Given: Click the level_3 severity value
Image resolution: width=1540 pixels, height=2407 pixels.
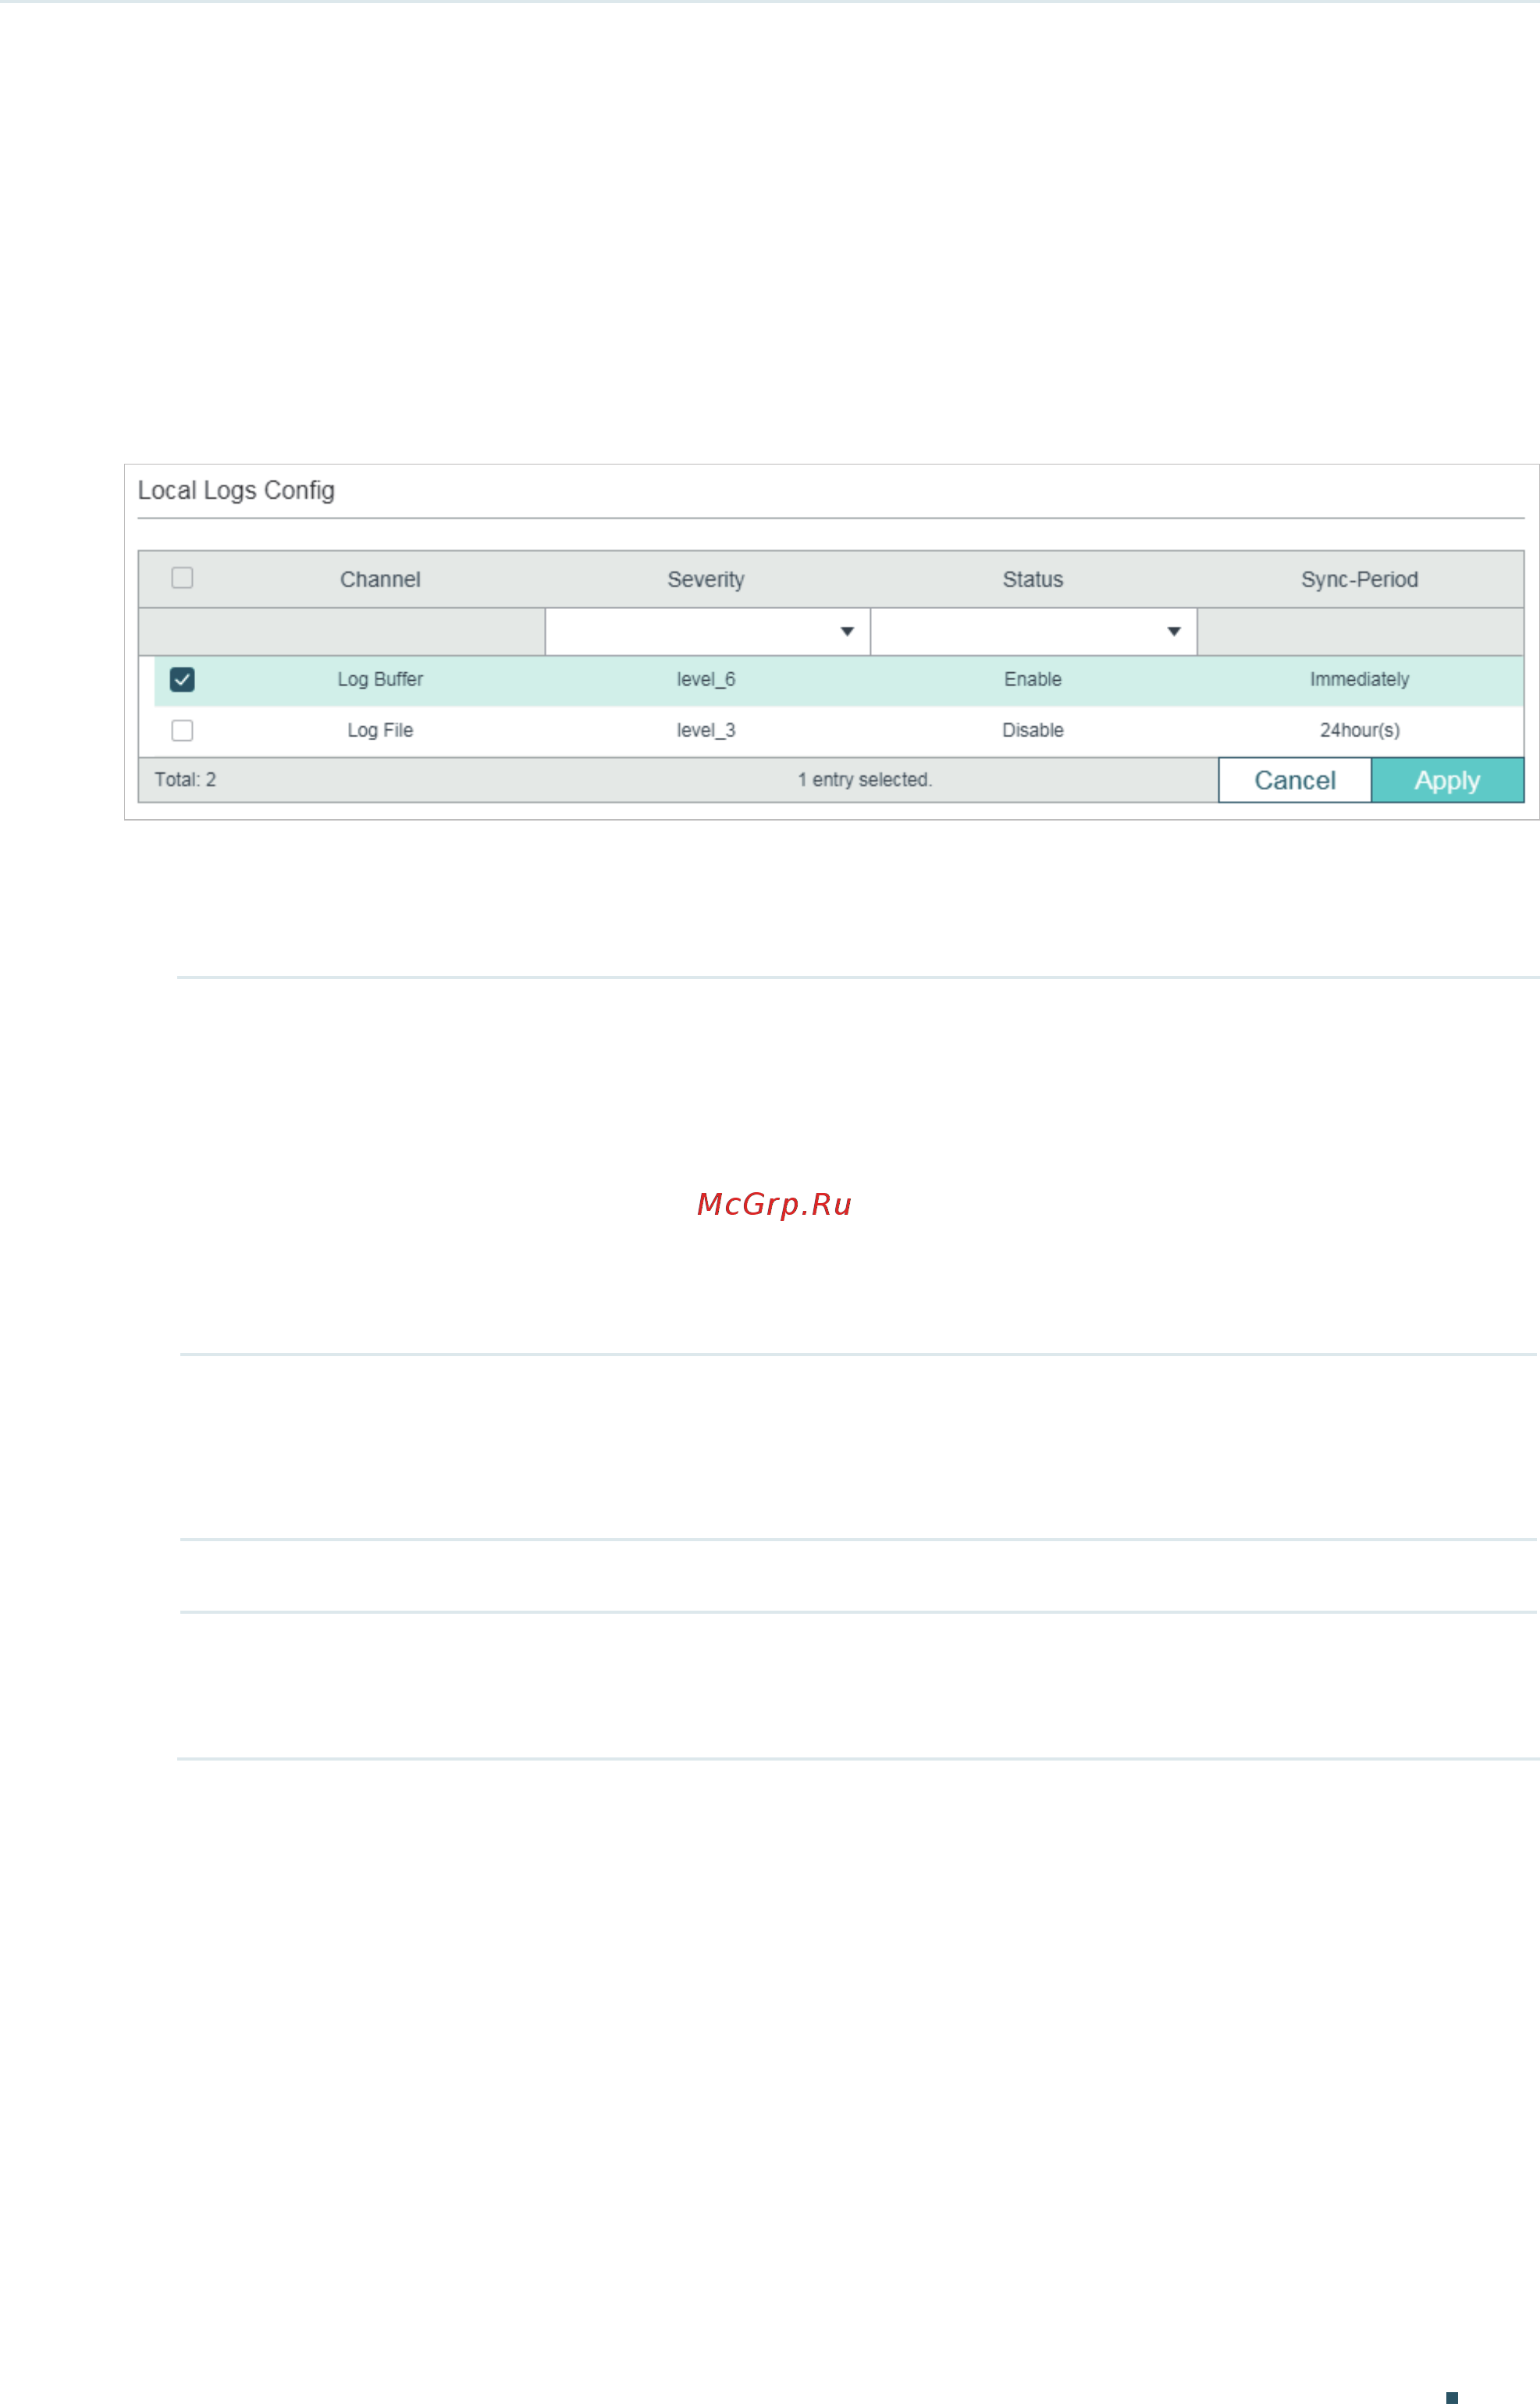Looking at the screenshot, I should [706, 731].
